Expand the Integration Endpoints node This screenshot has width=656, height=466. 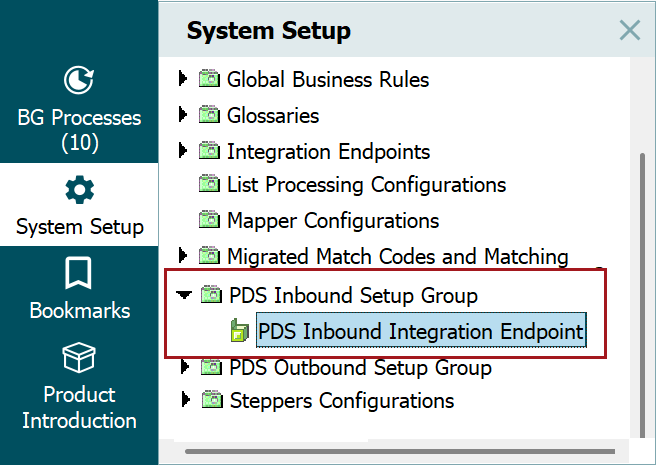[182, 150]
